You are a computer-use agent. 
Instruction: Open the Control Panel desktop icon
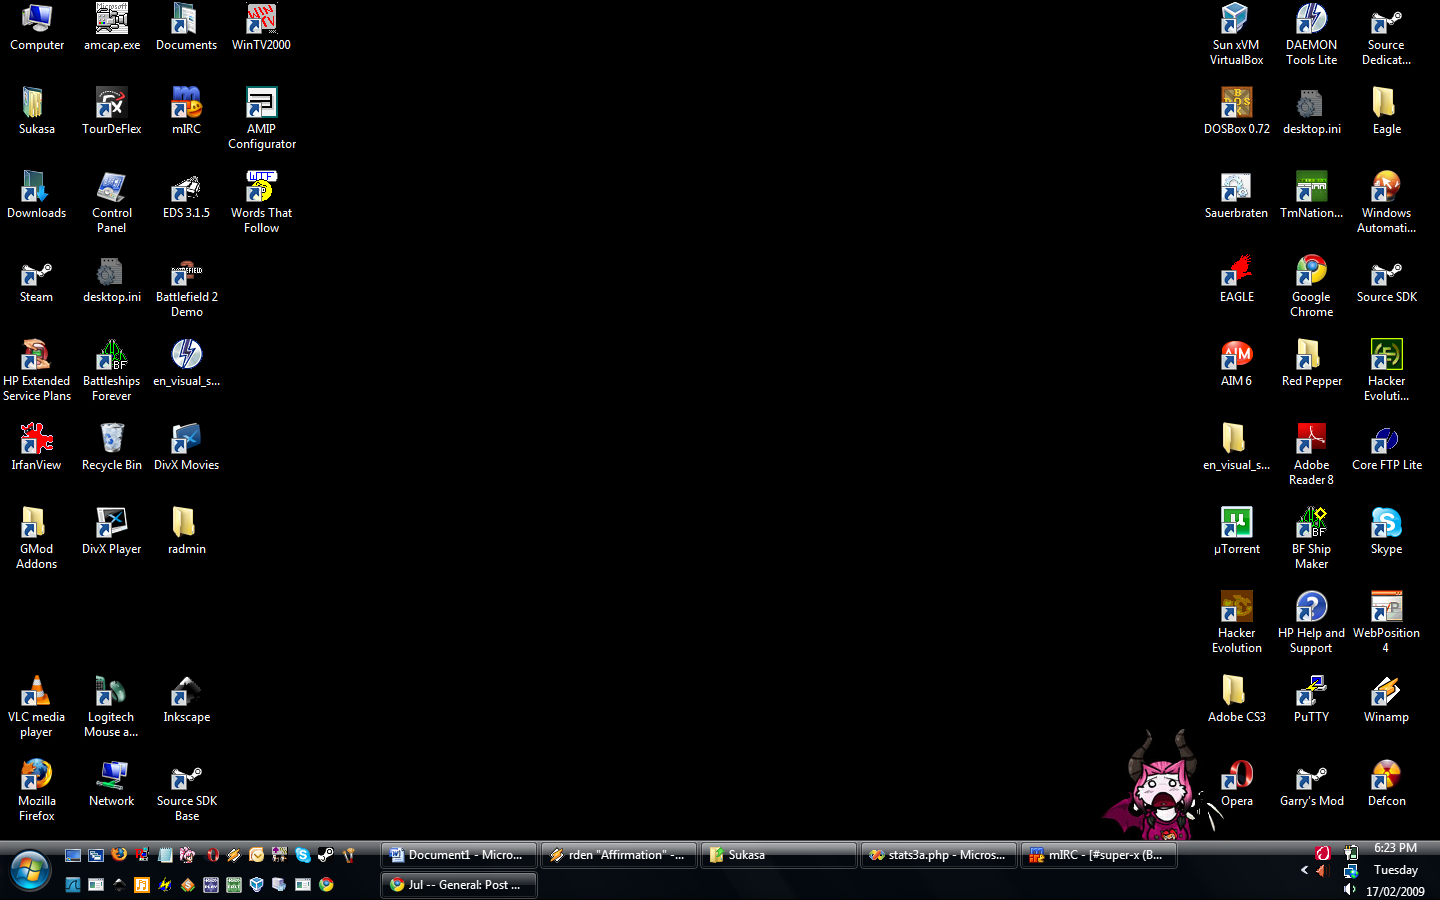pyautogui.click(x=112, y=202)
